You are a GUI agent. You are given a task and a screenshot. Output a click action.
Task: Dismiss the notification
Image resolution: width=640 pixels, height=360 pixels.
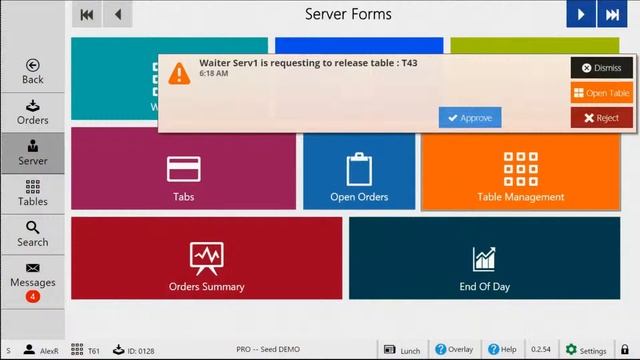point(602,68)
